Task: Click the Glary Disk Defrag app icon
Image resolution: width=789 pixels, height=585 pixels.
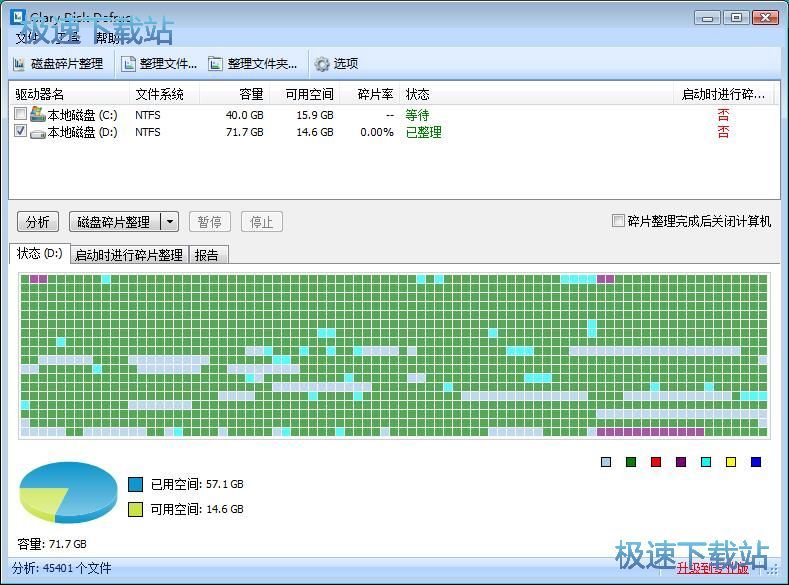Action: 18,17
